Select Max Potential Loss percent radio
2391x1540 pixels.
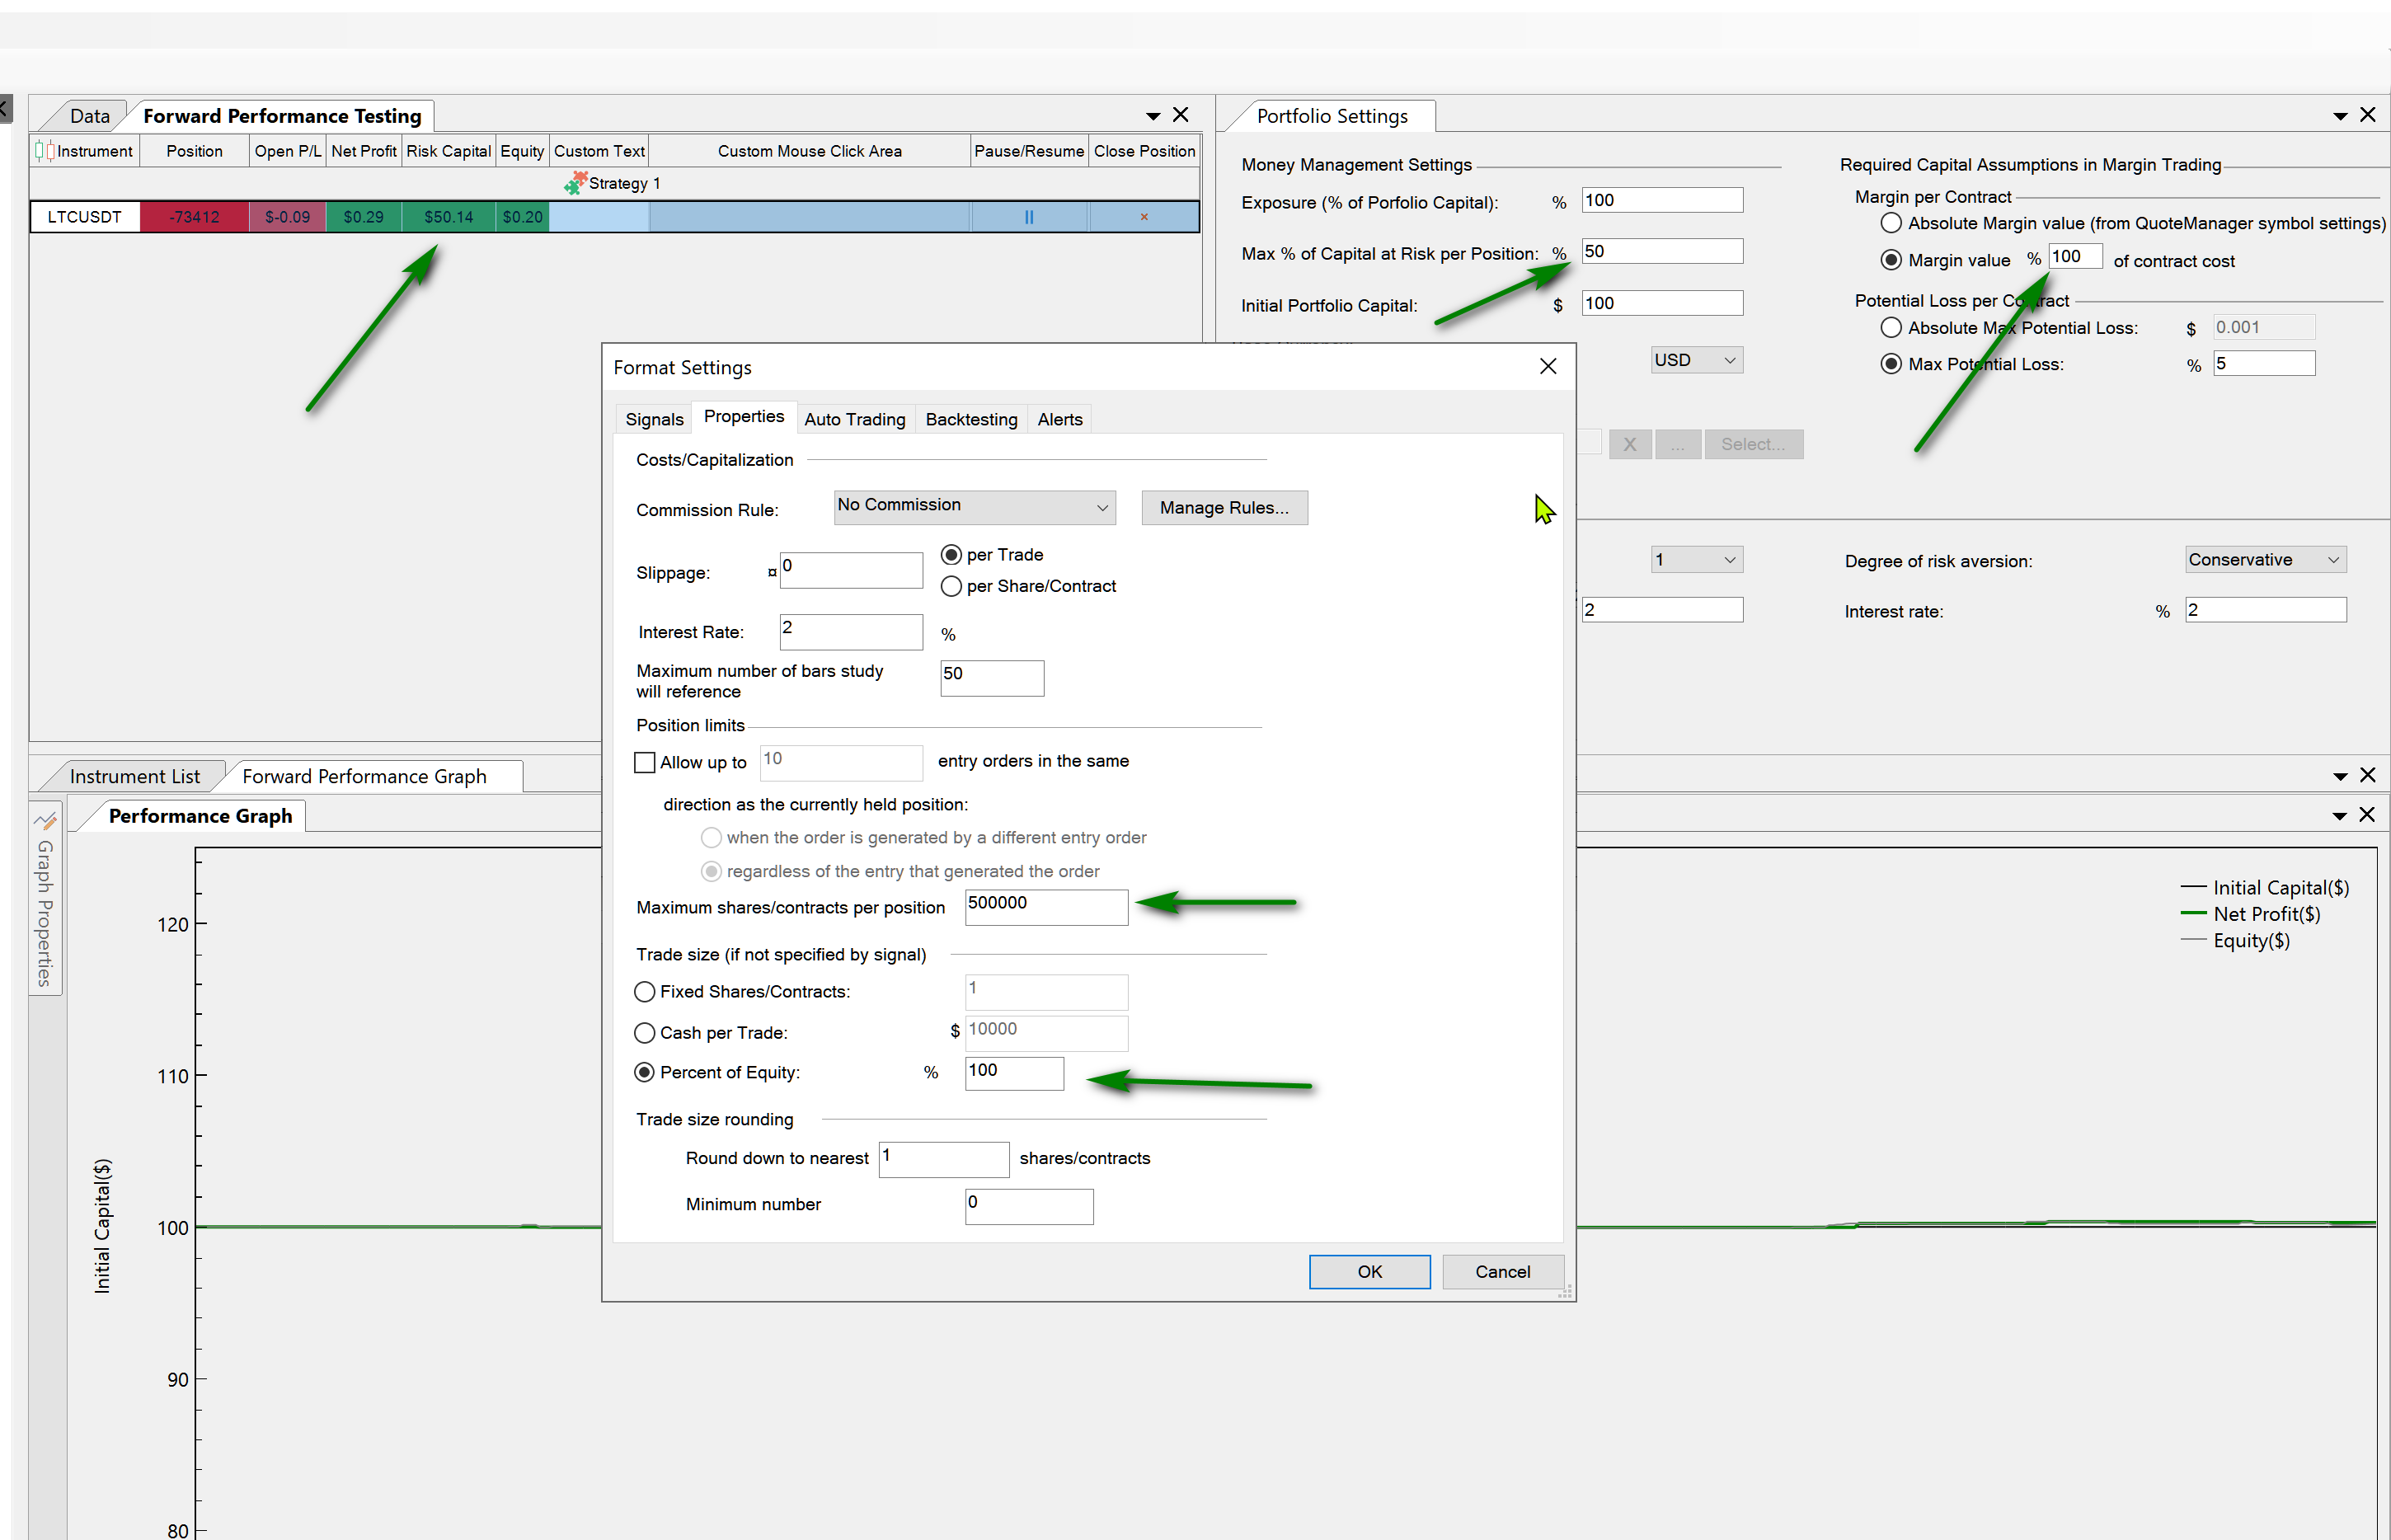pyautogui.click(x=1890, y=364)
